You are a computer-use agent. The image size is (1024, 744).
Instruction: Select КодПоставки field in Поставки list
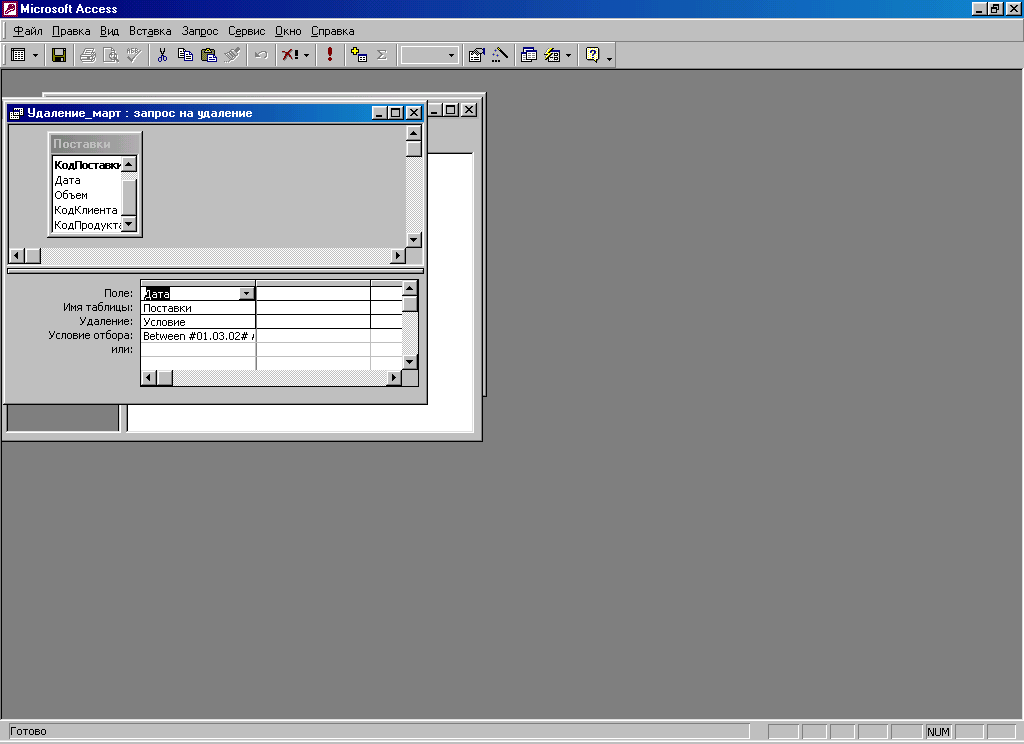click(x=87, y=165)
